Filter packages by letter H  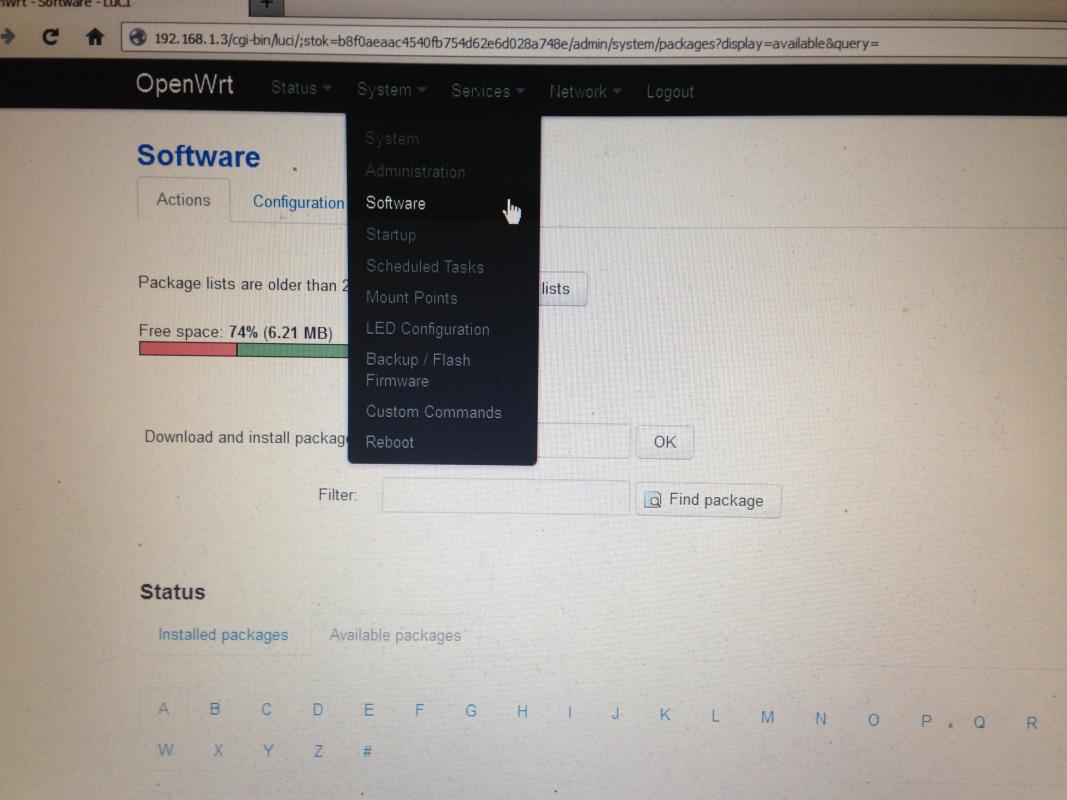click(522, 712)
